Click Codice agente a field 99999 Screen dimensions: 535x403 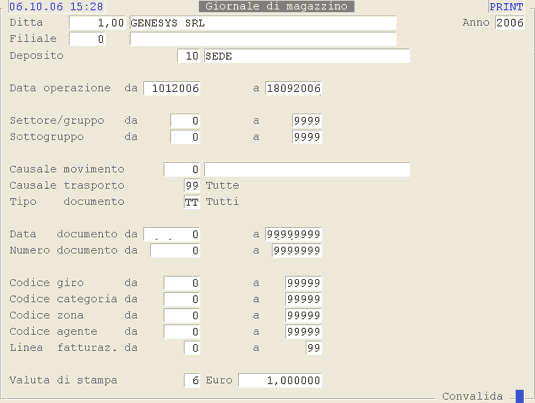tap(303, 332)
